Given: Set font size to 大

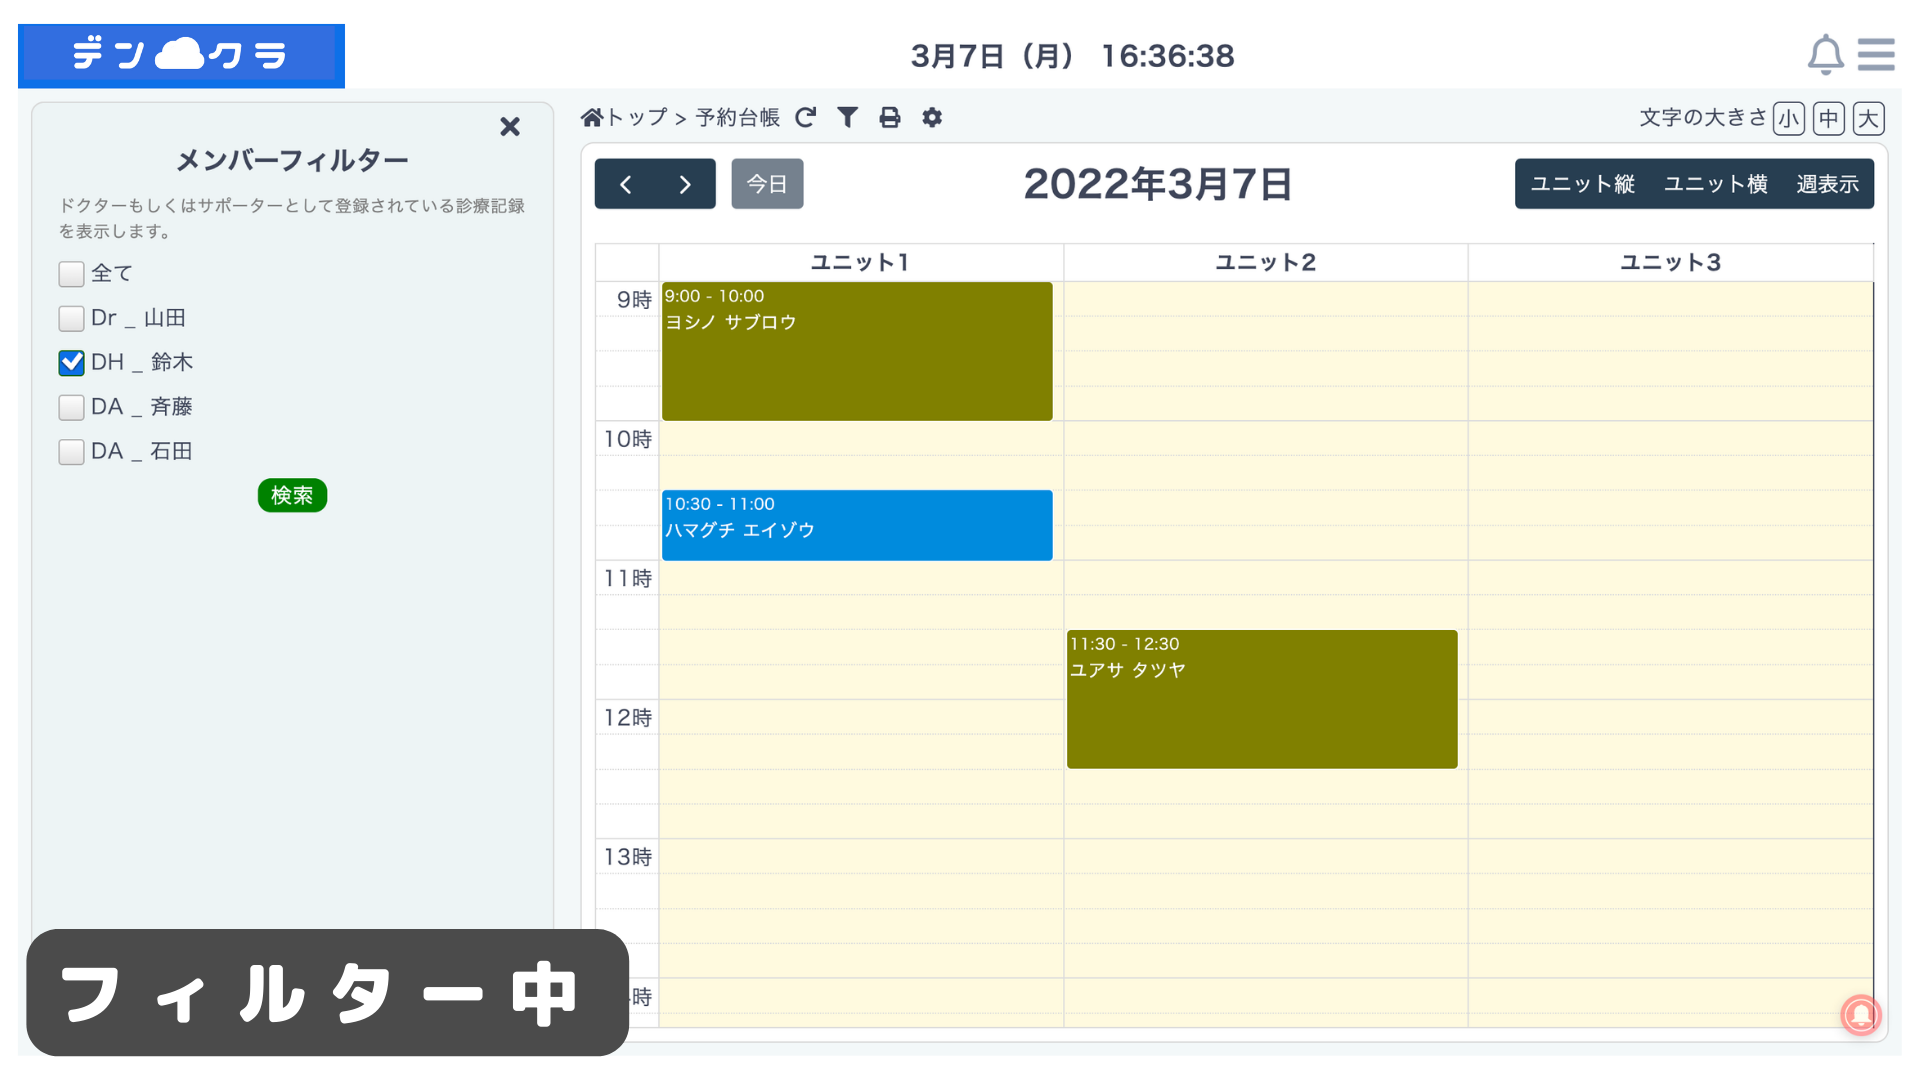Looking at the screenshot, I should pyautogui.click(x=1868, y=119).
